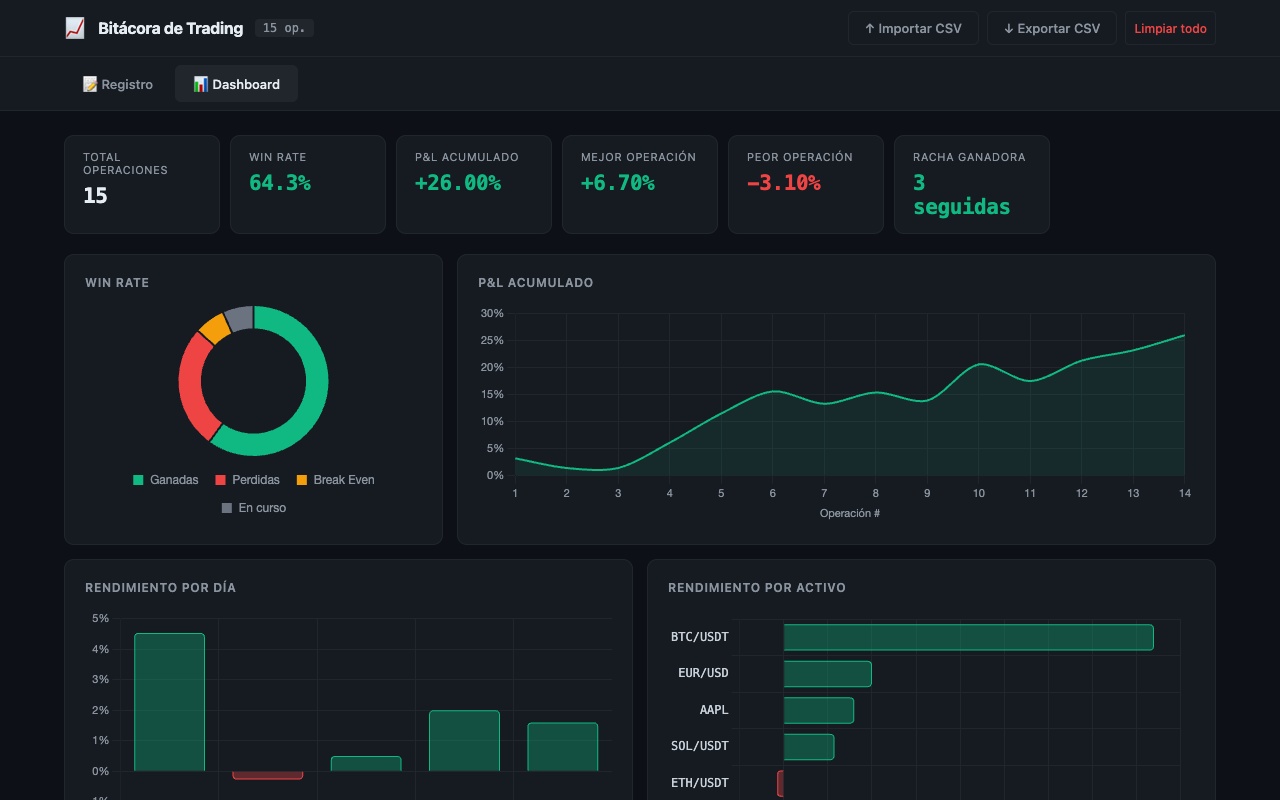The image size is (1280, 800).
Task: Click the BTC/USDT bar in Rendimiento por Activo
Action: 968,637
